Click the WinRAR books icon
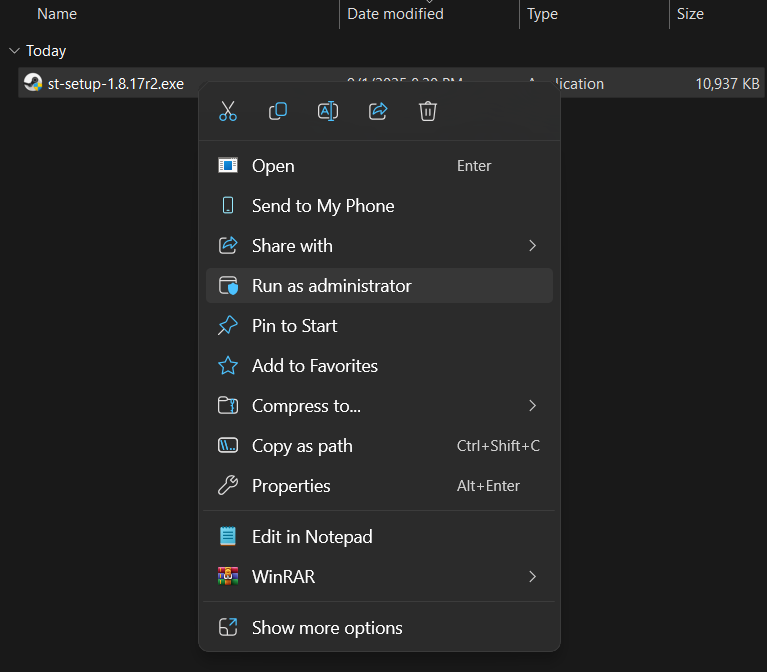 228,577
